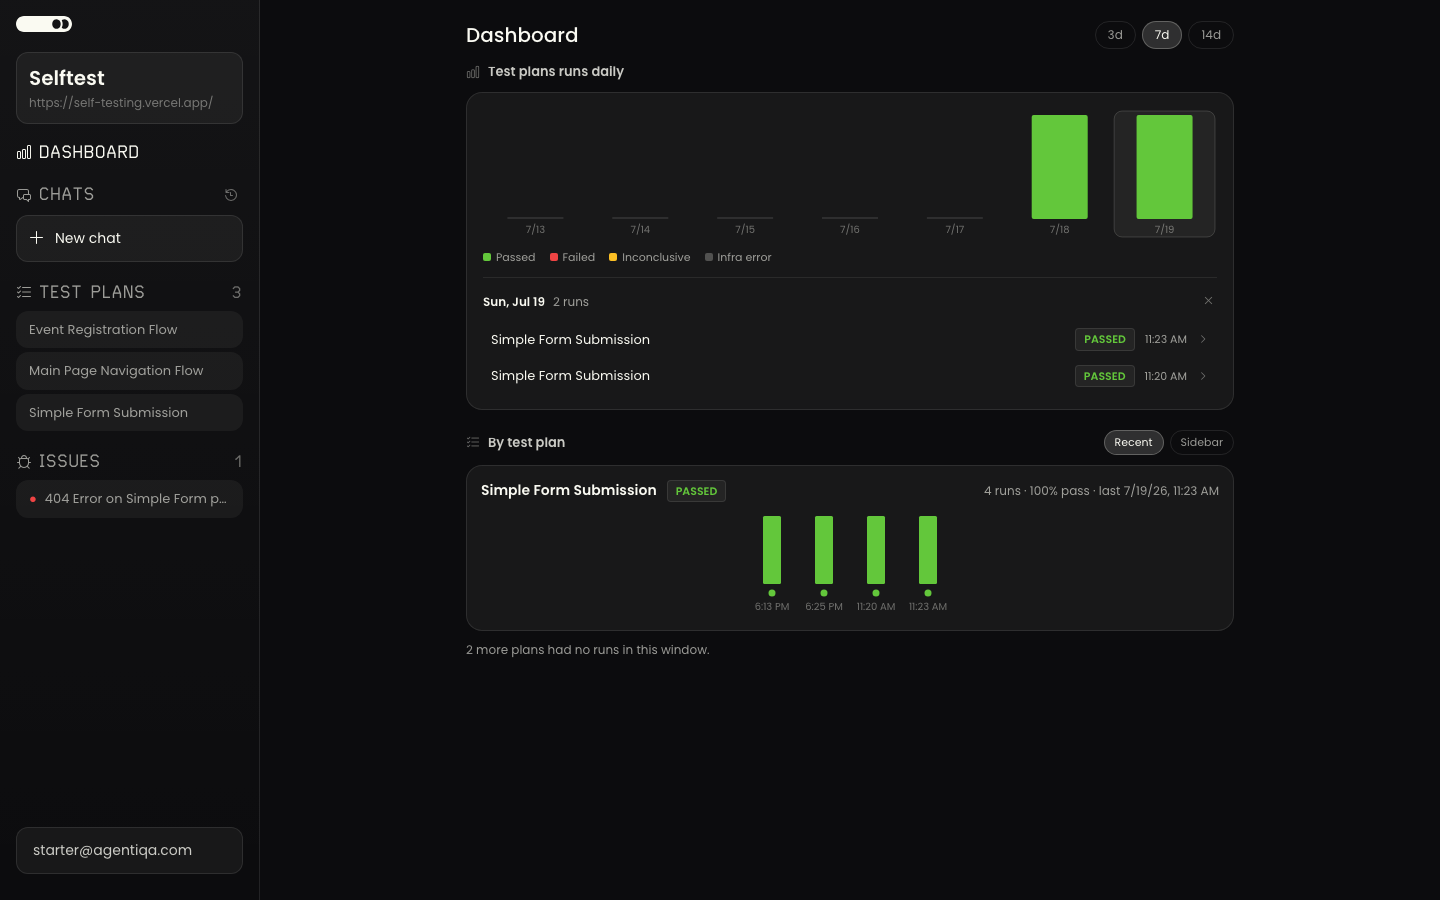Select the 7/15 day column in chart
Image resolution: width=1440 pixels, height=900 pixels.
point(745,174)
